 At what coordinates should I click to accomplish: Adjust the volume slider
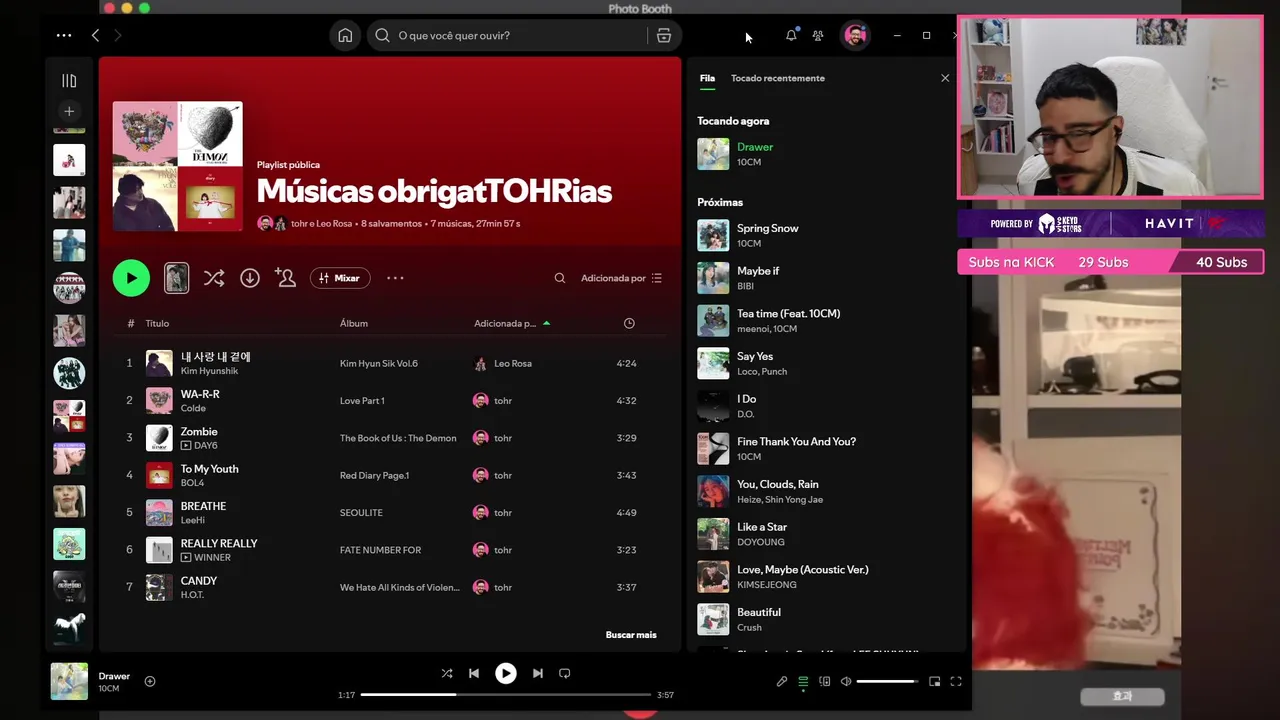tap(886, 681)
